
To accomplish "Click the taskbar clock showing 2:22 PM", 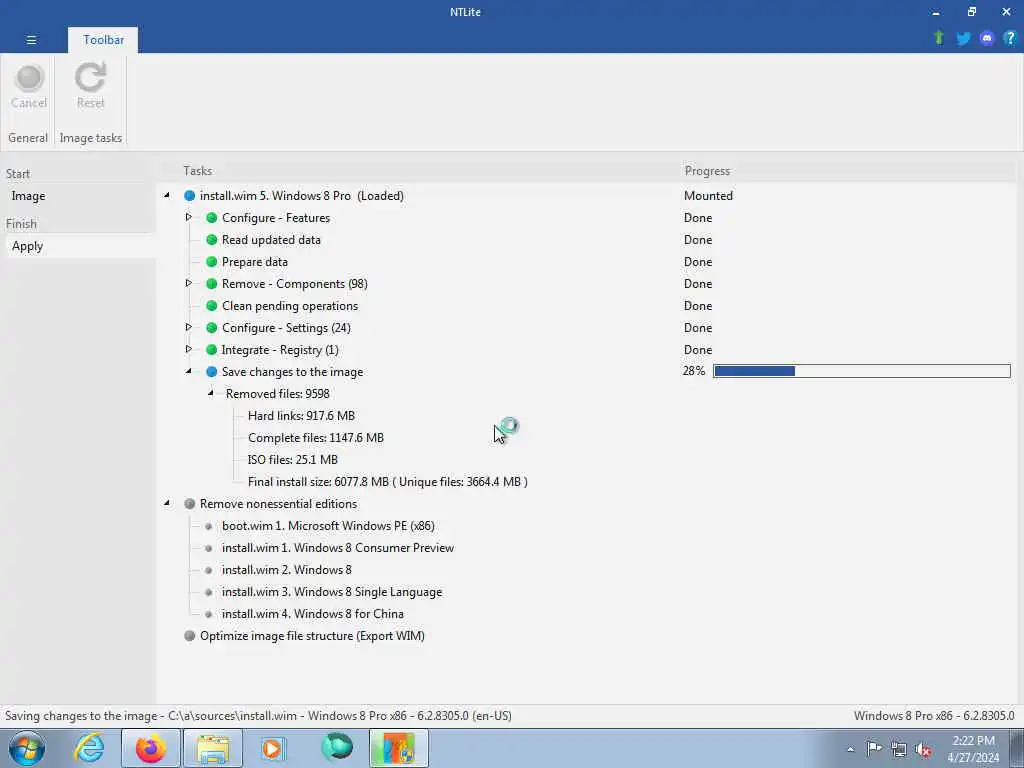I will [x=973, y=749].
